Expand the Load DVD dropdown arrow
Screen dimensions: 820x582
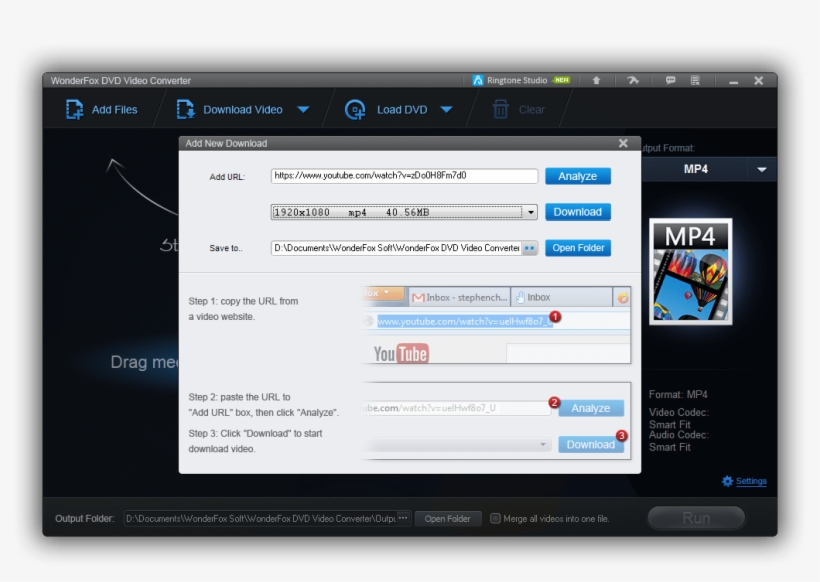[446, 110]
